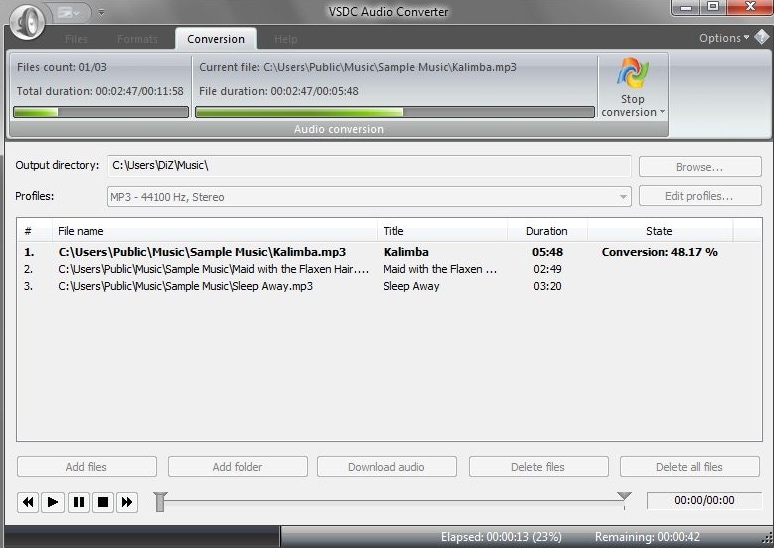Expand the Stop conversion dropdown arrow

(662, 112)
